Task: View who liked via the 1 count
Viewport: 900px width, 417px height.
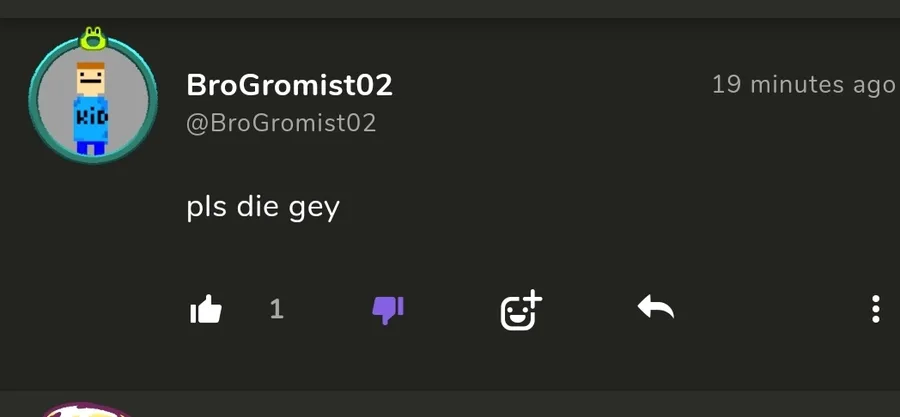Action: pyautogui.click(x=277, y=310)
